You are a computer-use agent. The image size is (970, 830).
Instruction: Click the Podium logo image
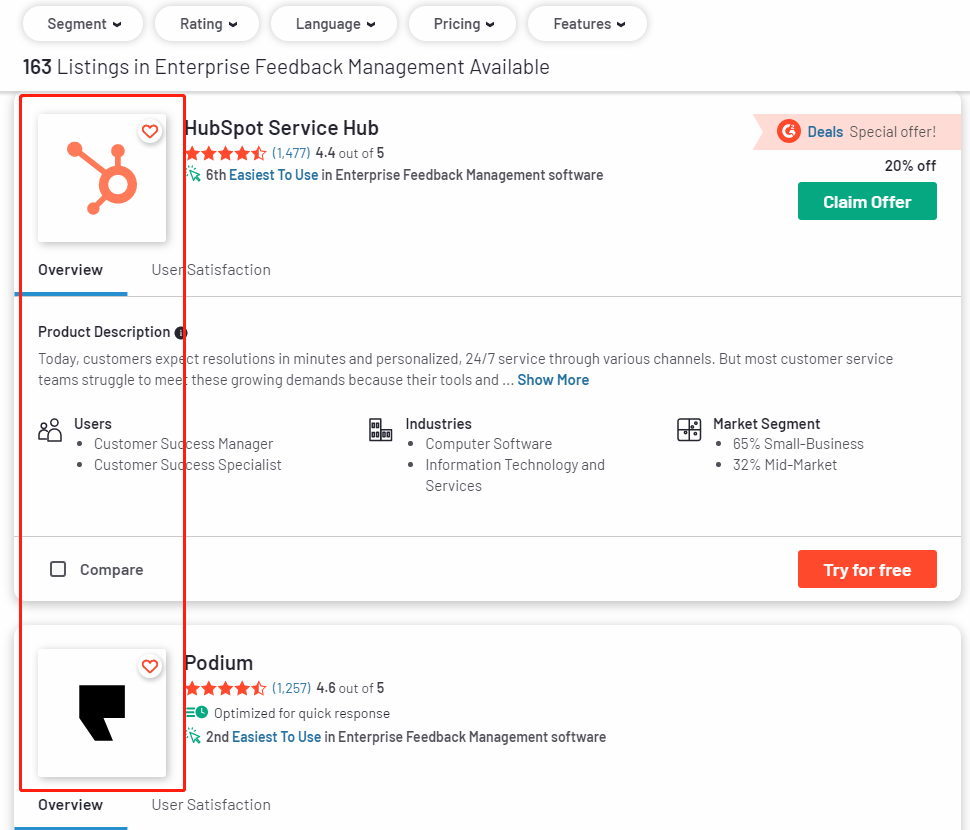(x=102, y=713)
